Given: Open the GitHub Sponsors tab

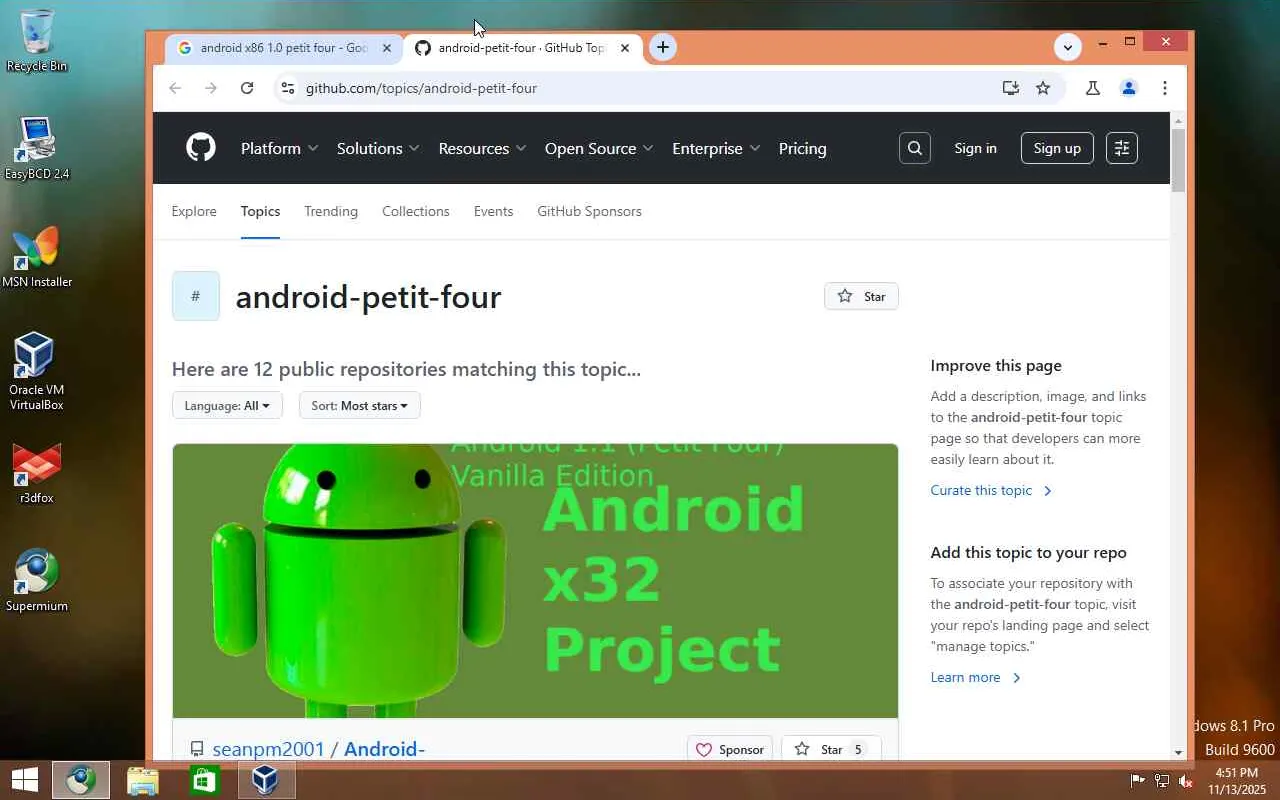Looking at the screenshot, I should (589, 211).
